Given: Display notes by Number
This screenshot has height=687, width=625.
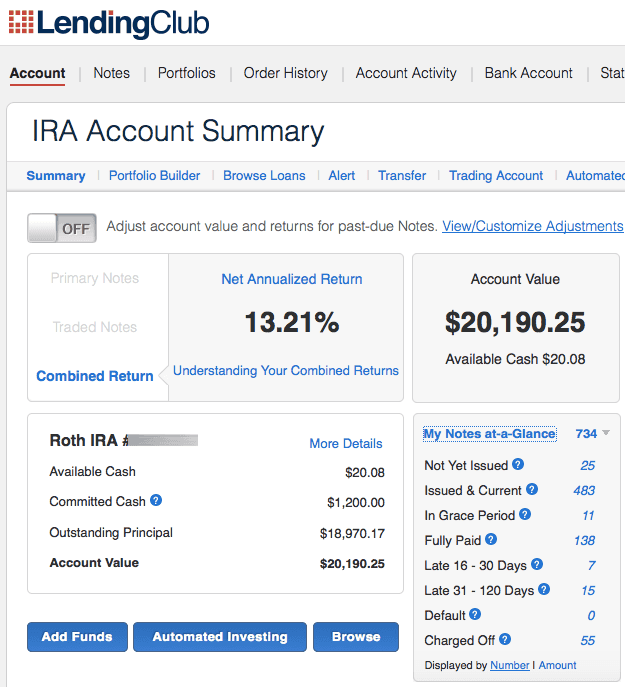Looking at the screenshot, I should coord(510,665).
